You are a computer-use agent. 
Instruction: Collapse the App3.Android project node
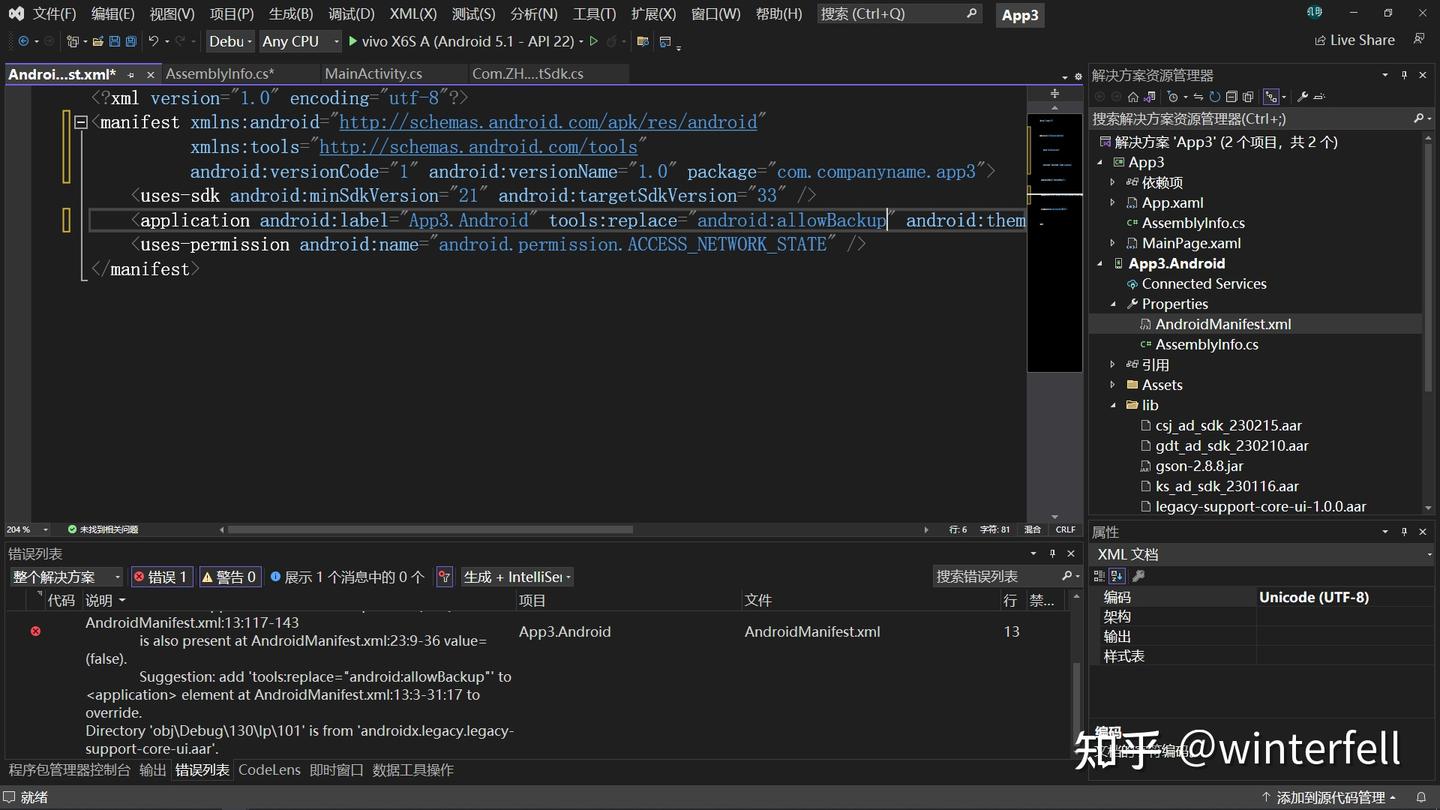pyautogui.click(x=1100, y=264)
